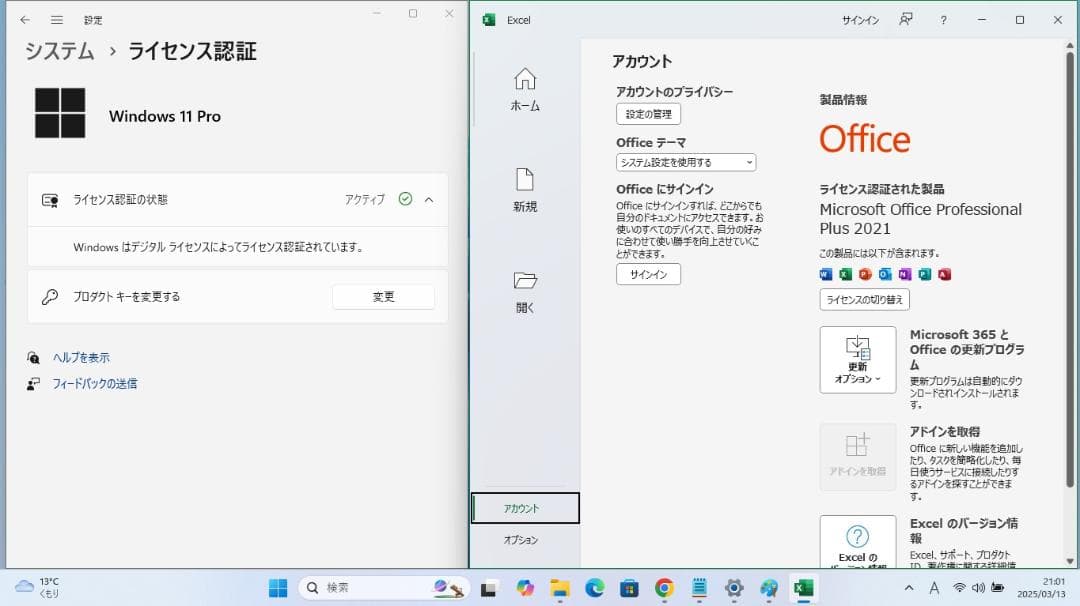1080x606 pixels.
Task: Click the Excel app icon in title bar
Action: [x=489, y=20]
